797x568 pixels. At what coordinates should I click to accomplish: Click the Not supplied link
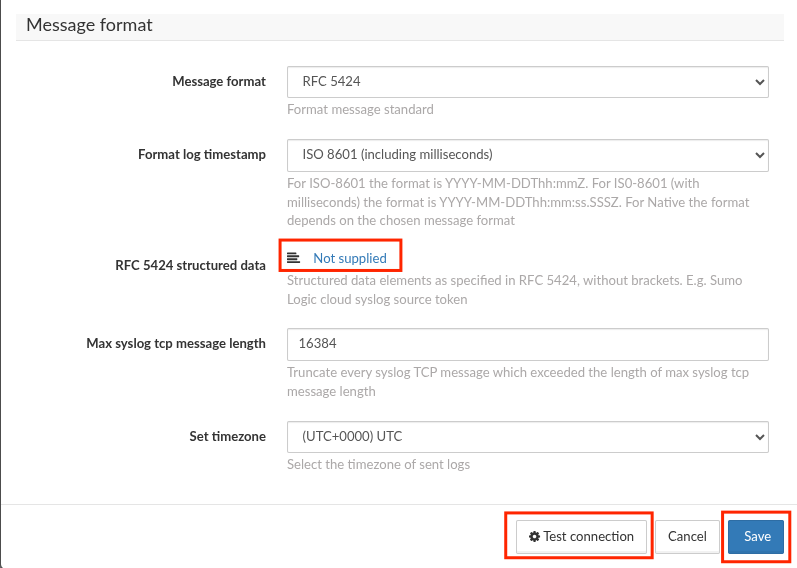click(350, 258)
